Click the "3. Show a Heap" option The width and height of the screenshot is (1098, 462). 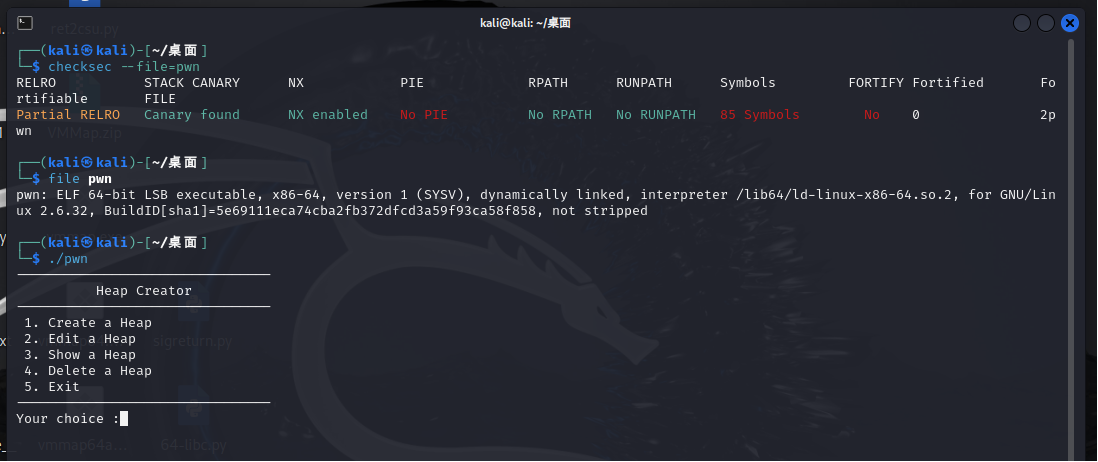click(x=80, y=355)
